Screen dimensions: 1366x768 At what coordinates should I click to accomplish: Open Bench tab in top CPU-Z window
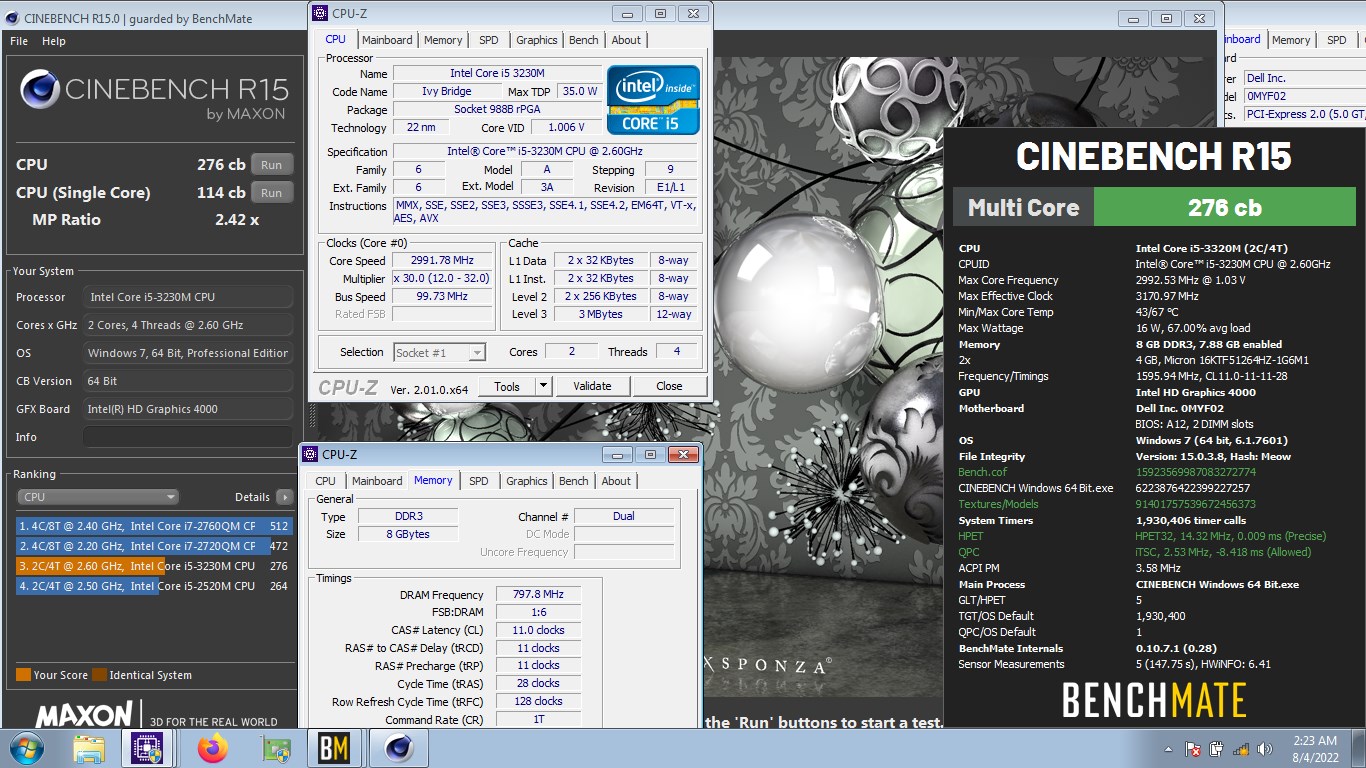coord(584,40)
